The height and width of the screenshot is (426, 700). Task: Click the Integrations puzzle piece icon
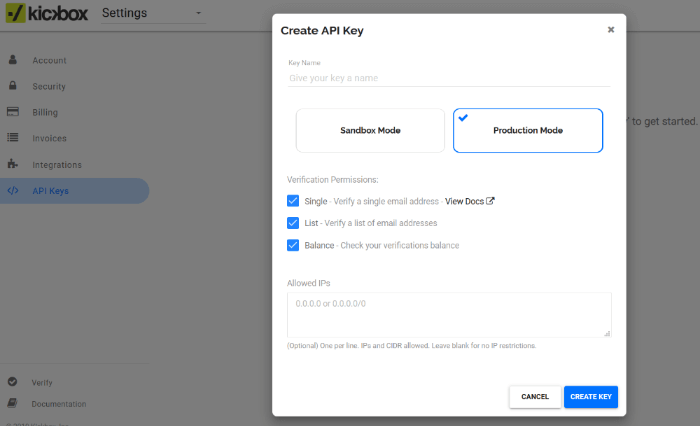pos(13,164)
